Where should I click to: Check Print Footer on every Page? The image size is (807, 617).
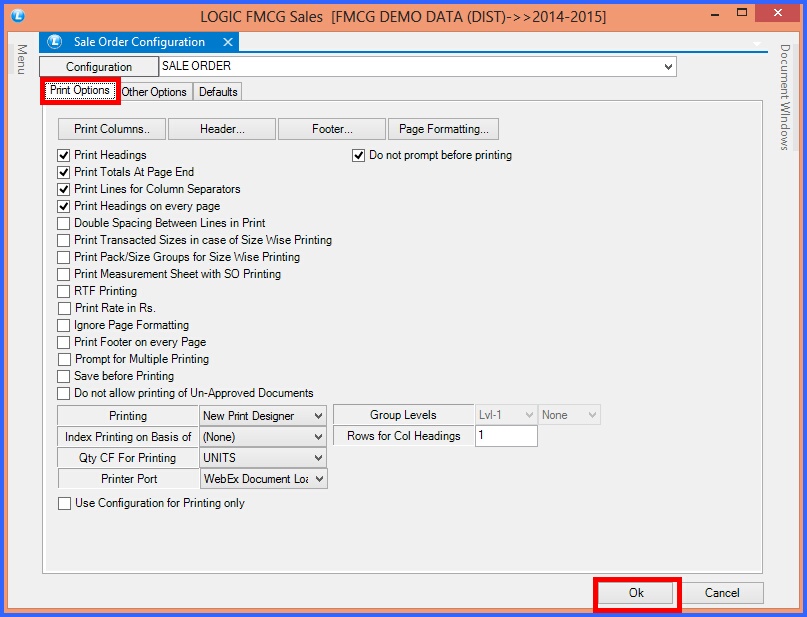tap(64, 342)
